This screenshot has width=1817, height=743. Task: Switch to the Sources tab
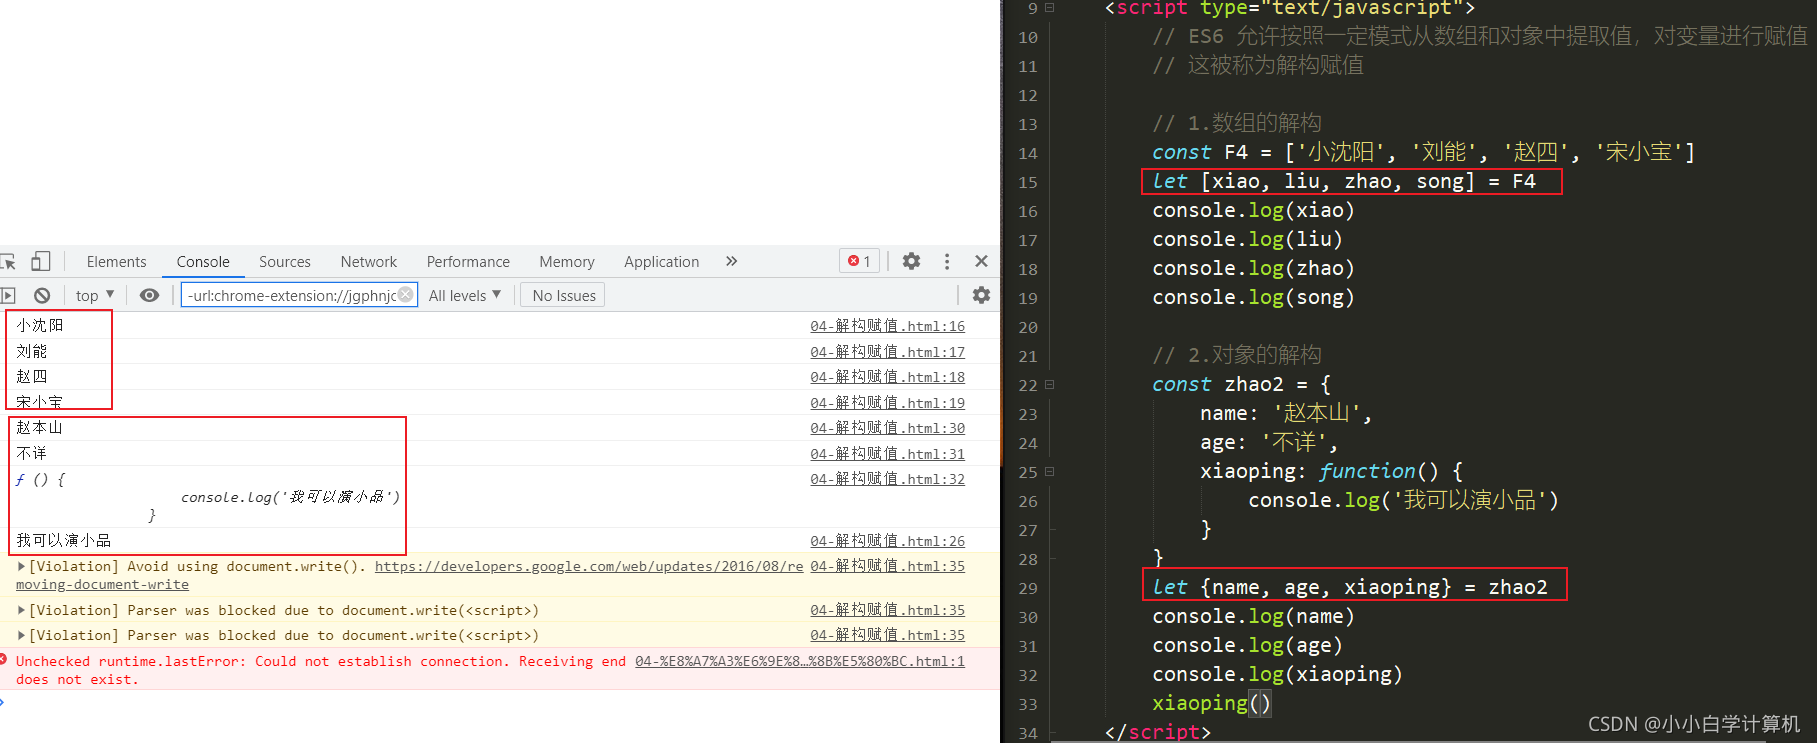[x=285, y=261]
